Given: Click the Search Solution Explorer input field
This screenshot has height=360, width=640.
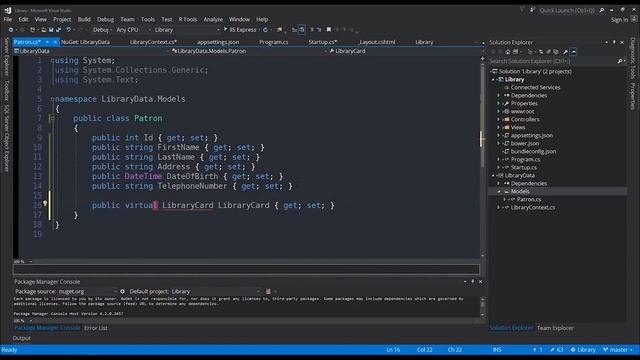Looking at the screenshot, I should tap(553, 61).
